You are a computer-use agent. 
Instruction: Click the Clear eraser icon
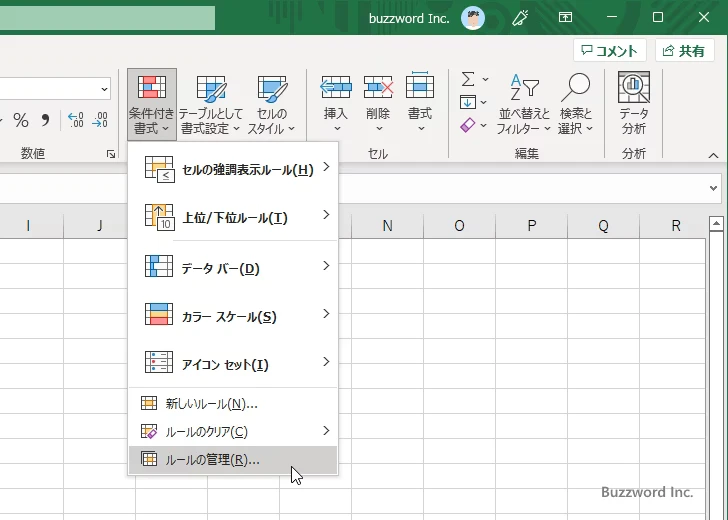[x=468, y=125]
